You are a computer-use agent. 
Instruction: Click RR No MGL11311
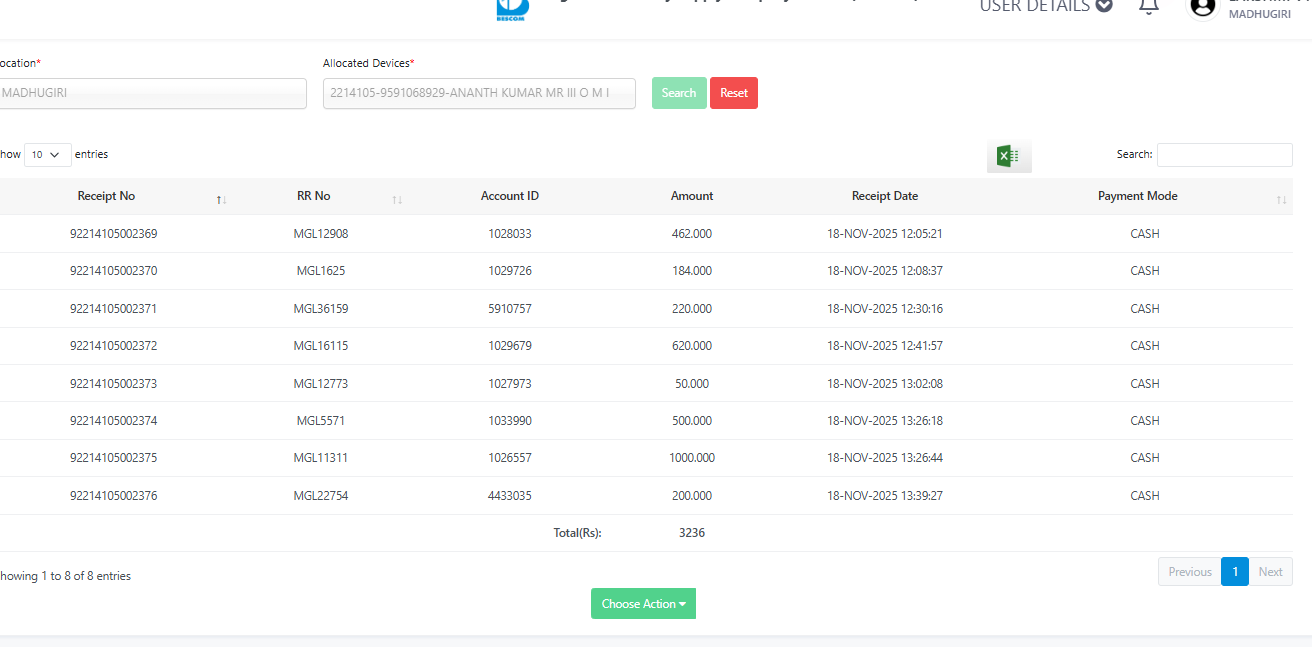pyautogui.click(x=321, y=458)
